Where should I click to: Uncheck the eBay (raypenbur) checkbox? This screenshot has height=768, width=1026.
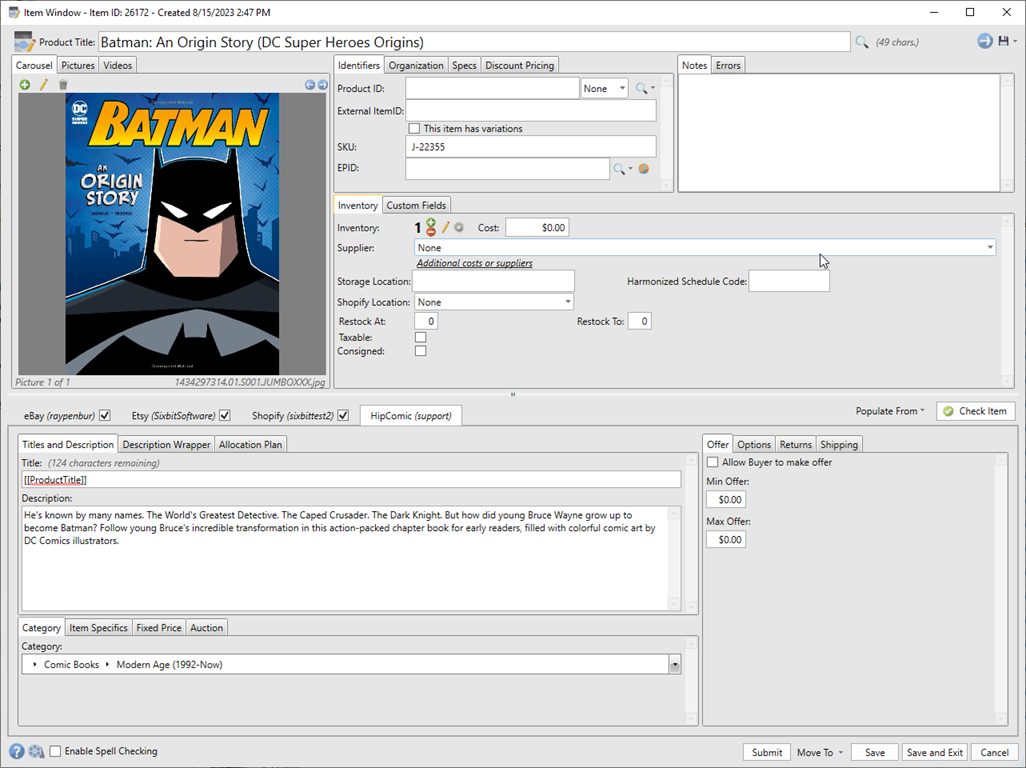[105, 415]
